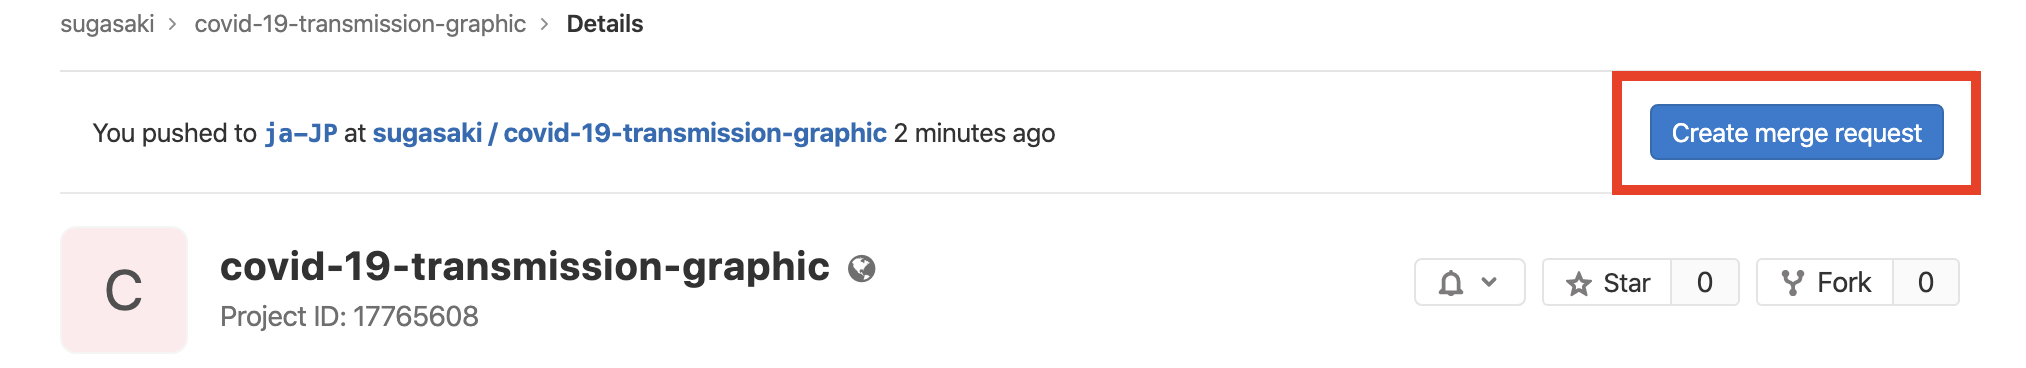
Task: Click the star icon
Action: [1579, 284]
